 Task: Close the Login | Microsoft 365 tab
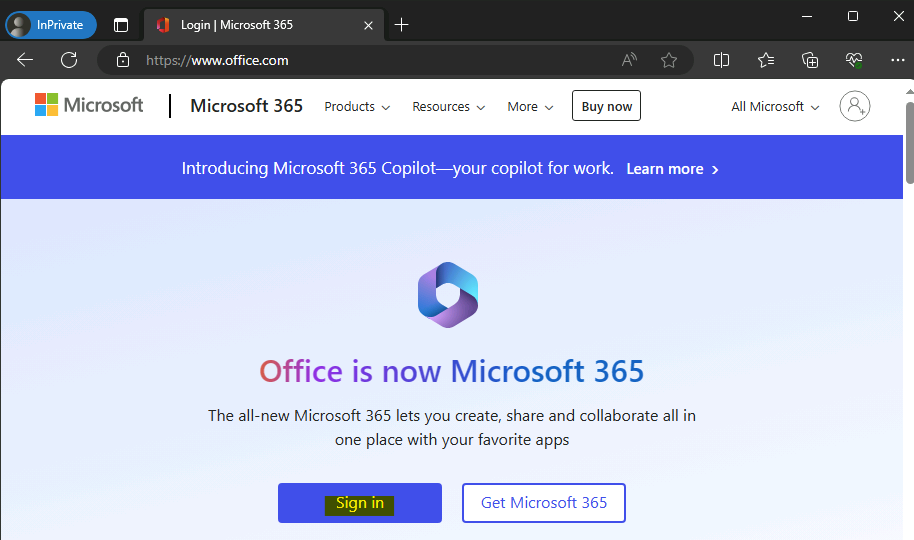368,25
